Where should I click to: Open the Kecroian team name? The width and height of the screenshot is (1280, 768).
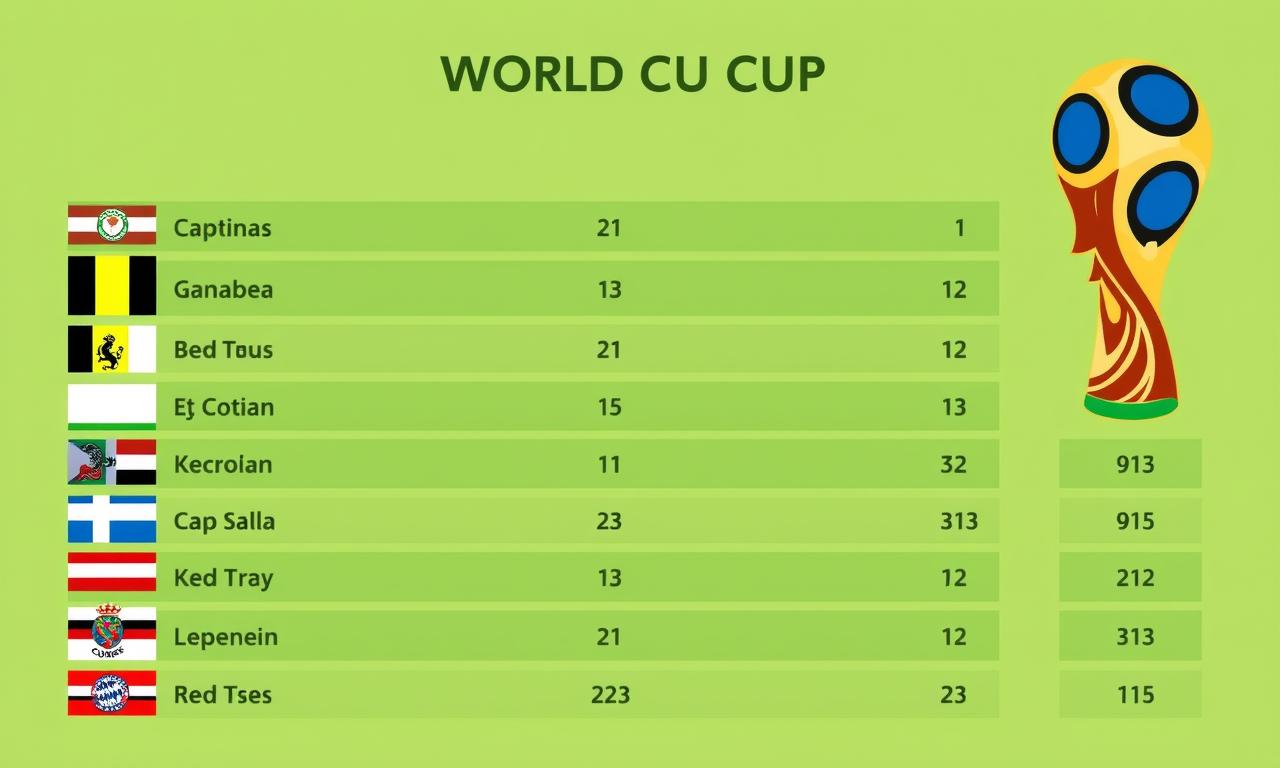tap(223, 464)
